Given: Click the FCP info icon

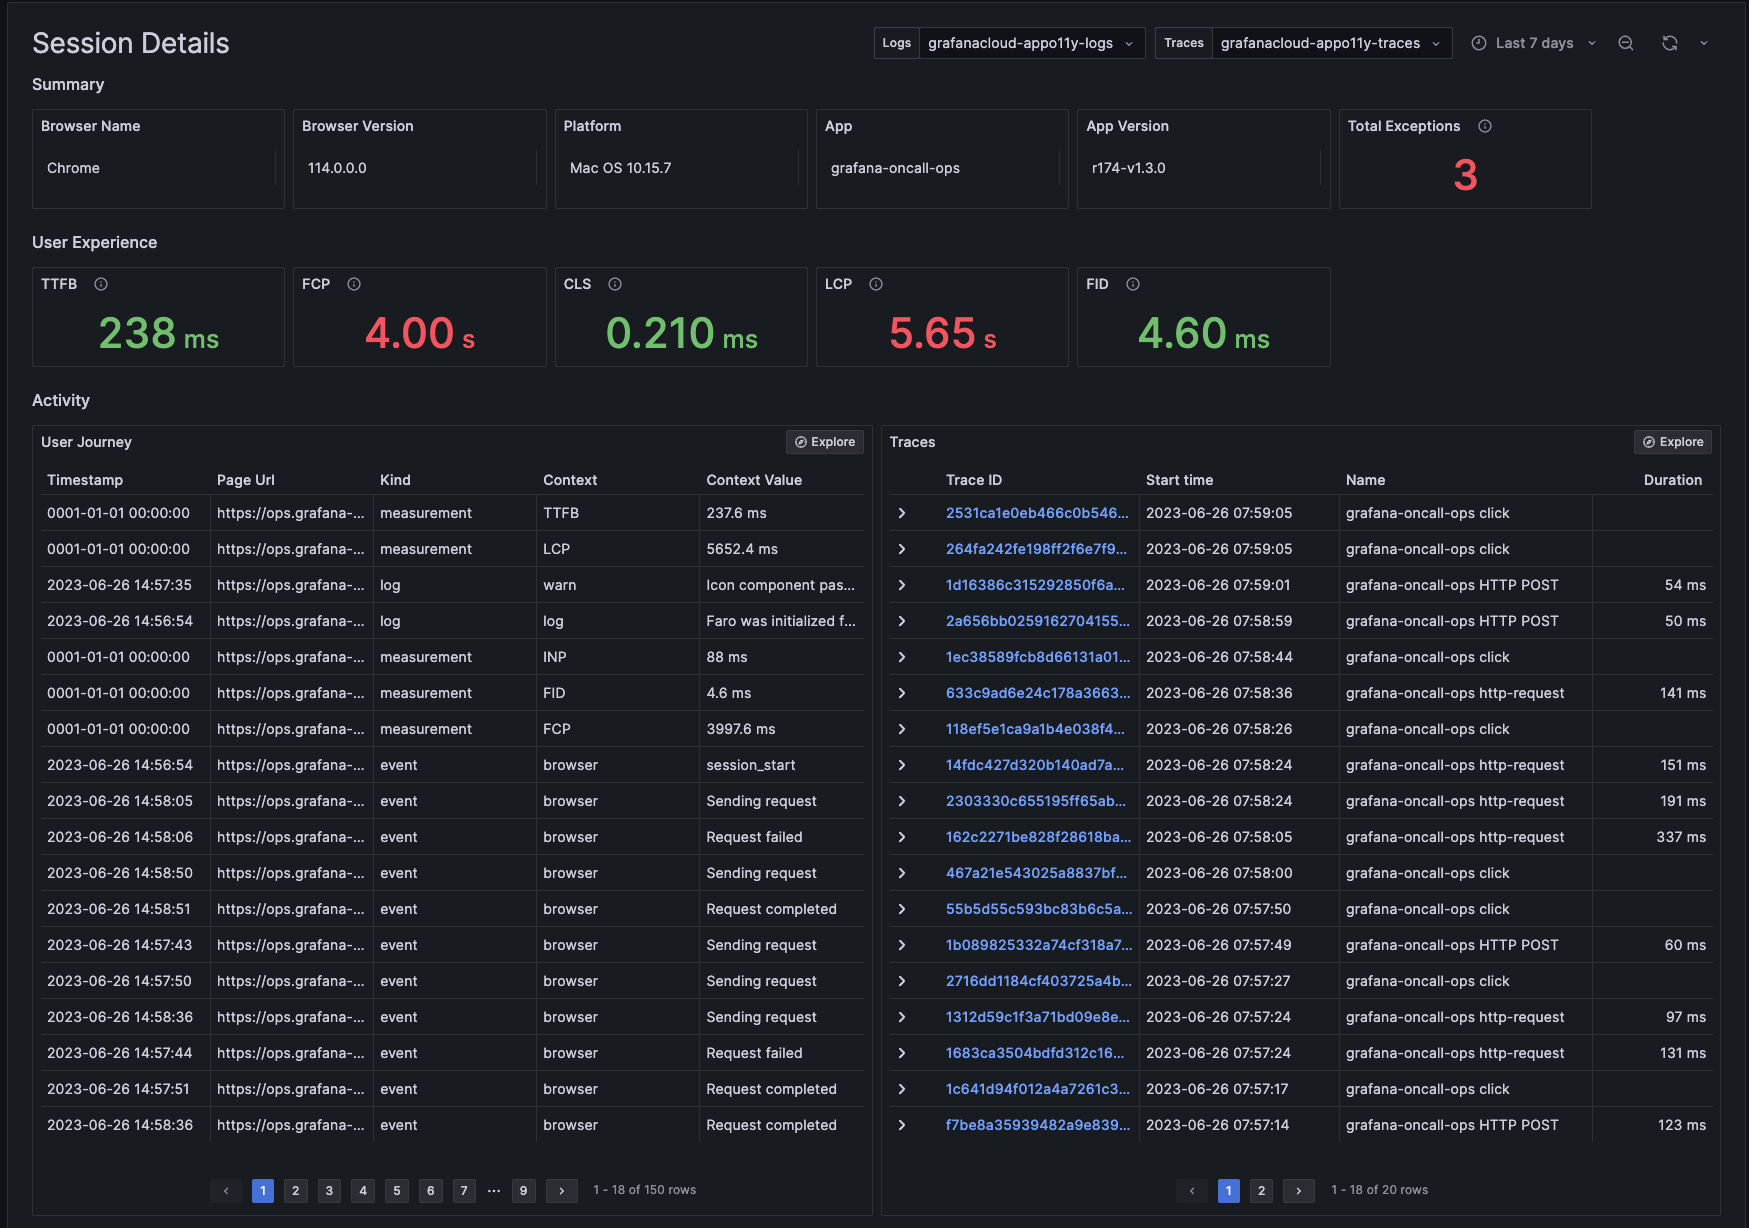Looking at the screenshot, I should pyautogui.click(x=354, y=284).
